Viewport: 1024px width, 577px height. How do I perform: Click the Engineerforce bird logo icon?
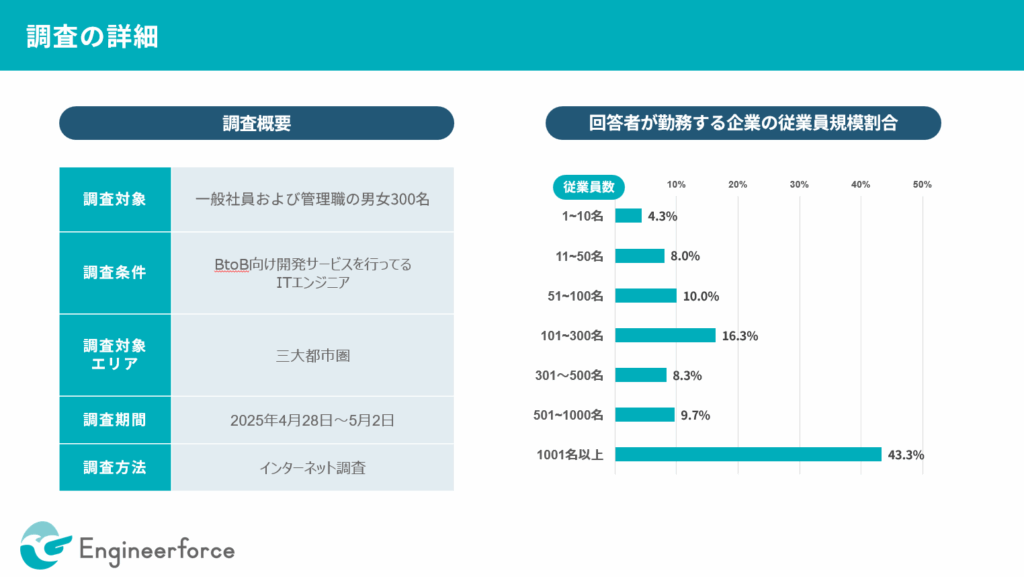[x=46, y=547]
